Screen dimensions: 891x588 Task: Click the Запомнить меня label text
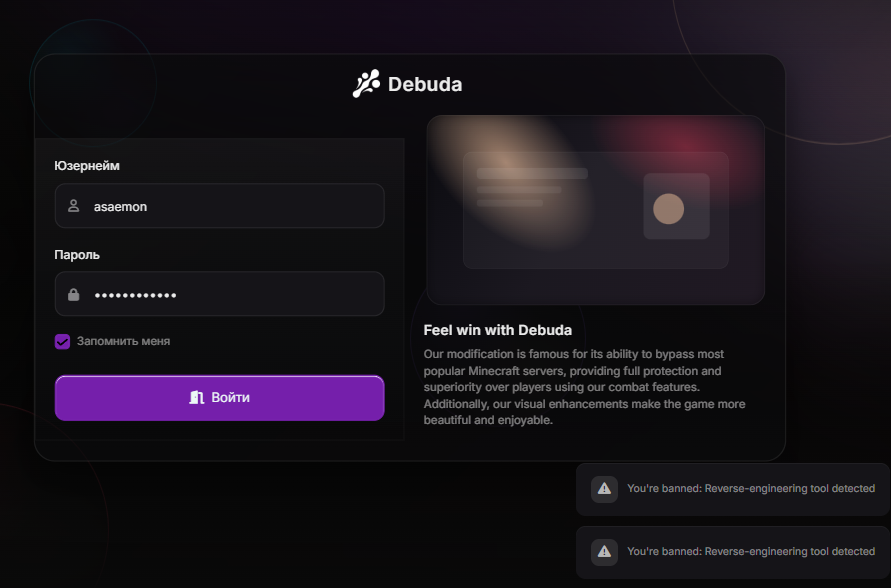[123, 341]
